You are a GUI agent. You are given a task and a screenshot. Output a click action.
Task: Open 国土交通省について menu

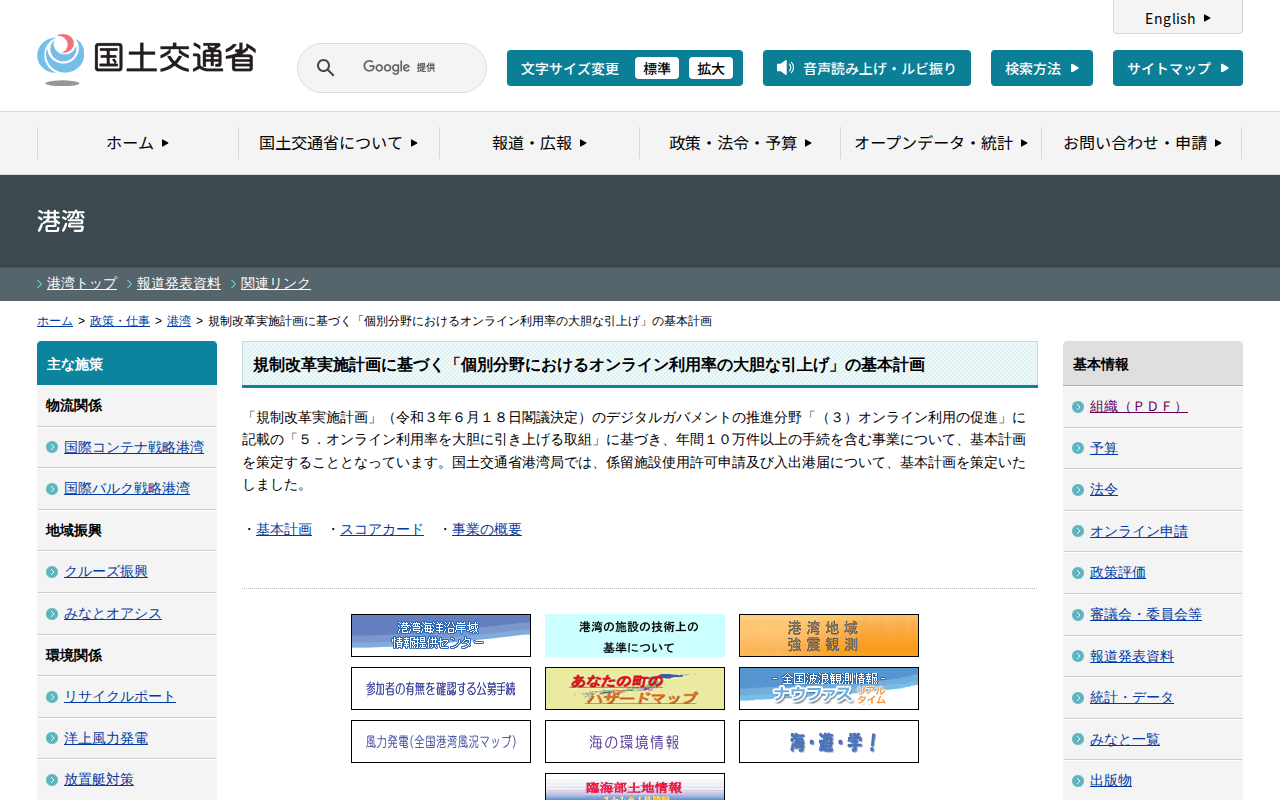[338, 143]
